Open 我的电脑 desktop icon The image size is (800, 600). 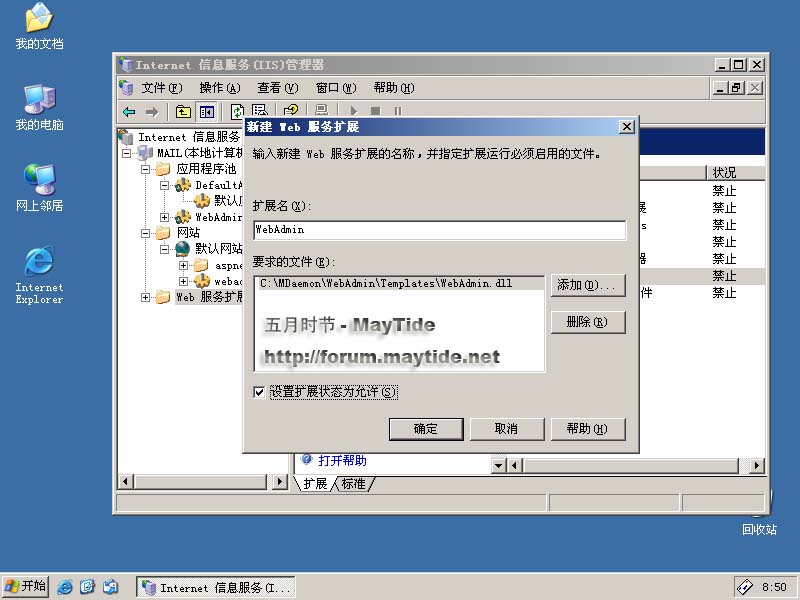39,99
